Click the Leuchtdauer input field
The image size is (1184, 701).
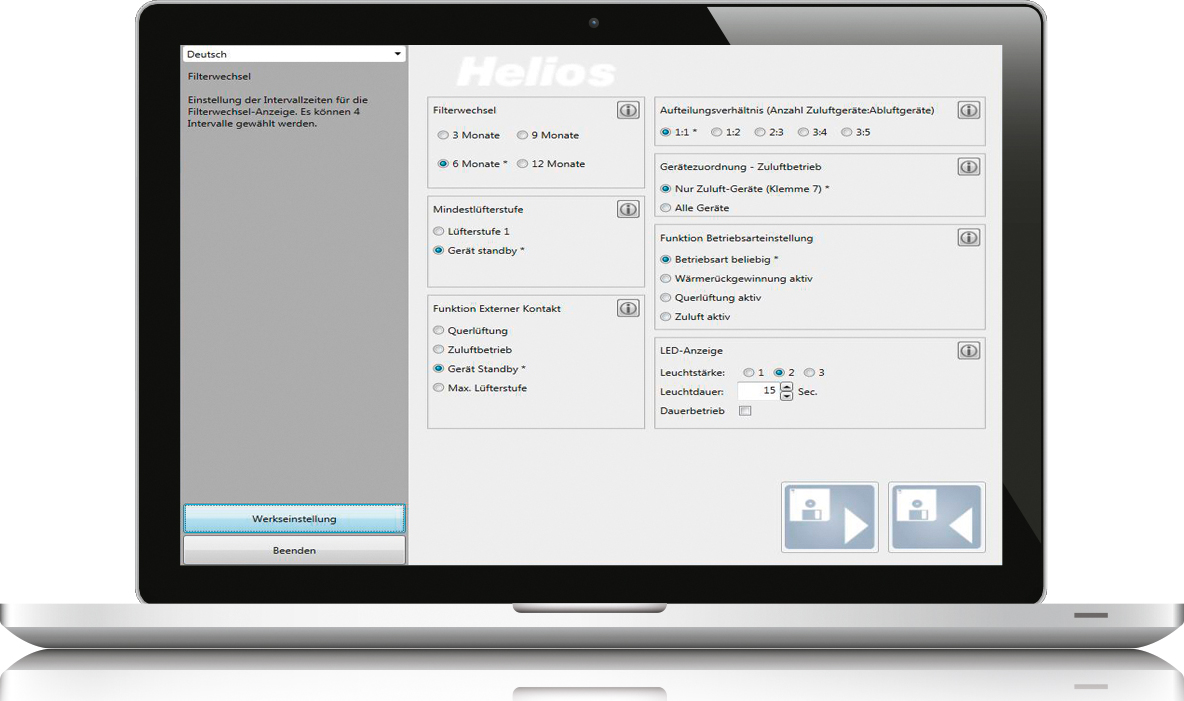click(x=758, y=391)
